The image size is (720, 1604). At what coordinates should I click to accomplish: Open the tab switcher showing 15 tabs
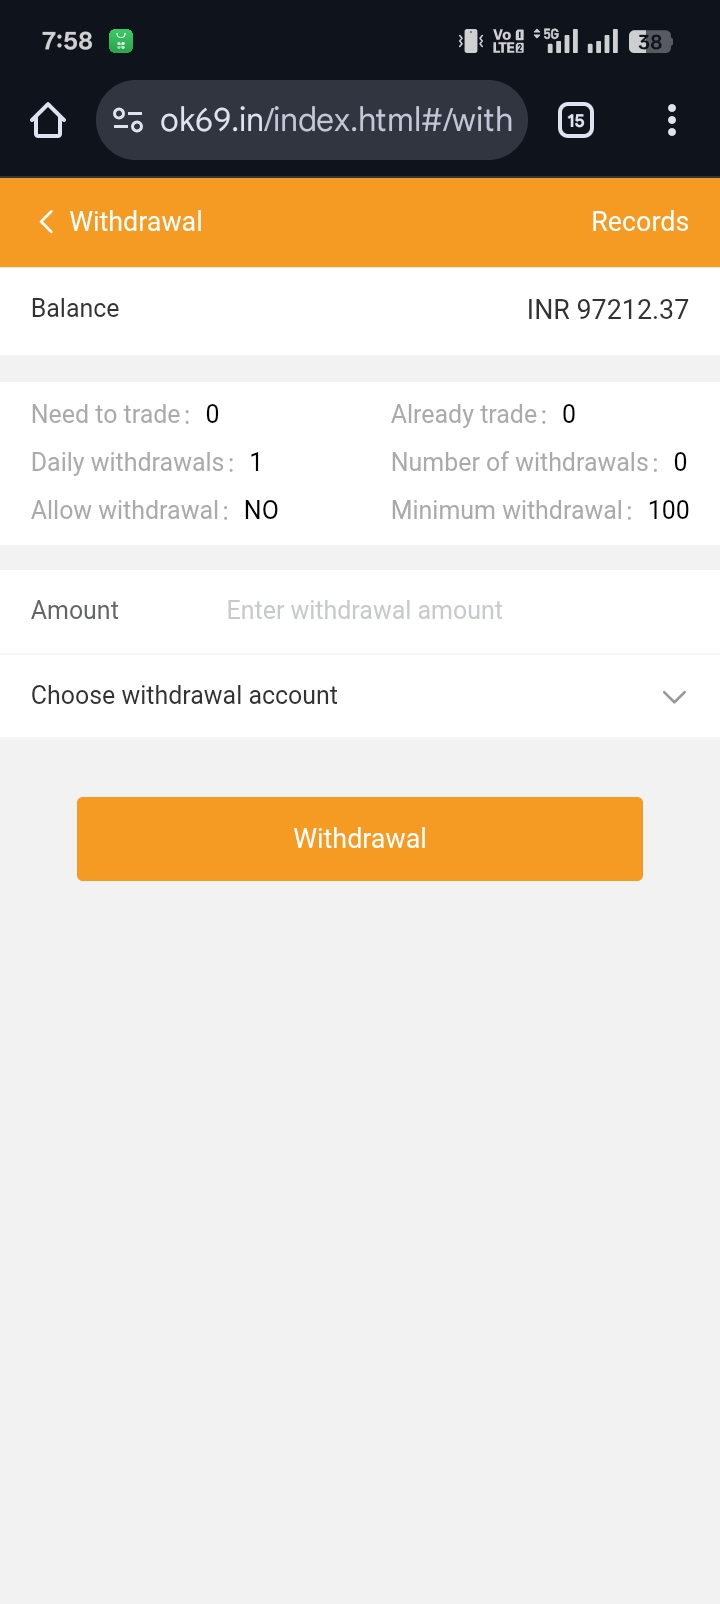(575, 121)
